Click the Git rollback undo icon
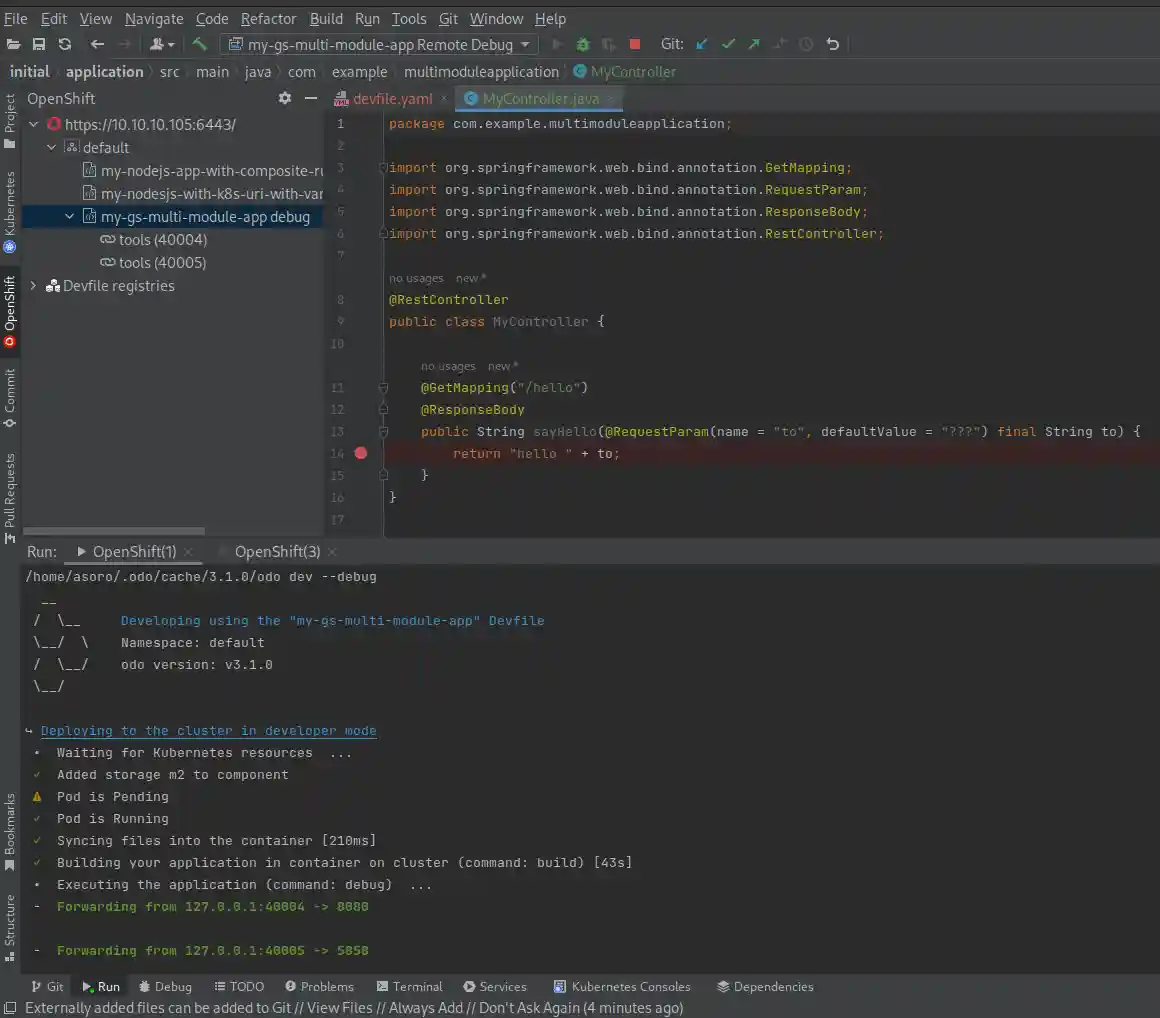1160x1018 pixels. point(832,44)
